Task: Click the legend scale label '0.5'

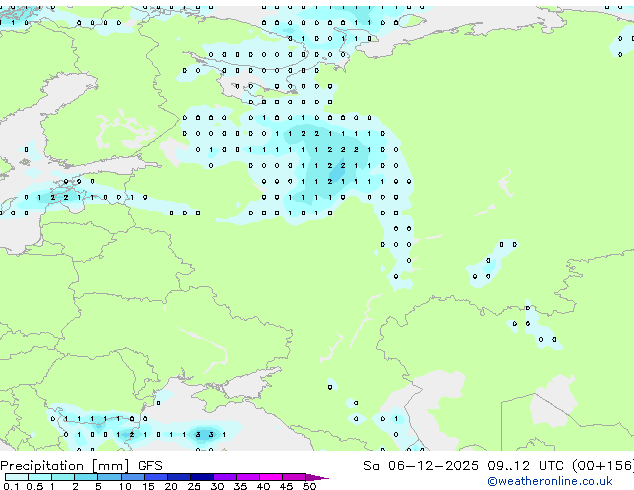Action: pyautogui.click(x=35, y=486)
